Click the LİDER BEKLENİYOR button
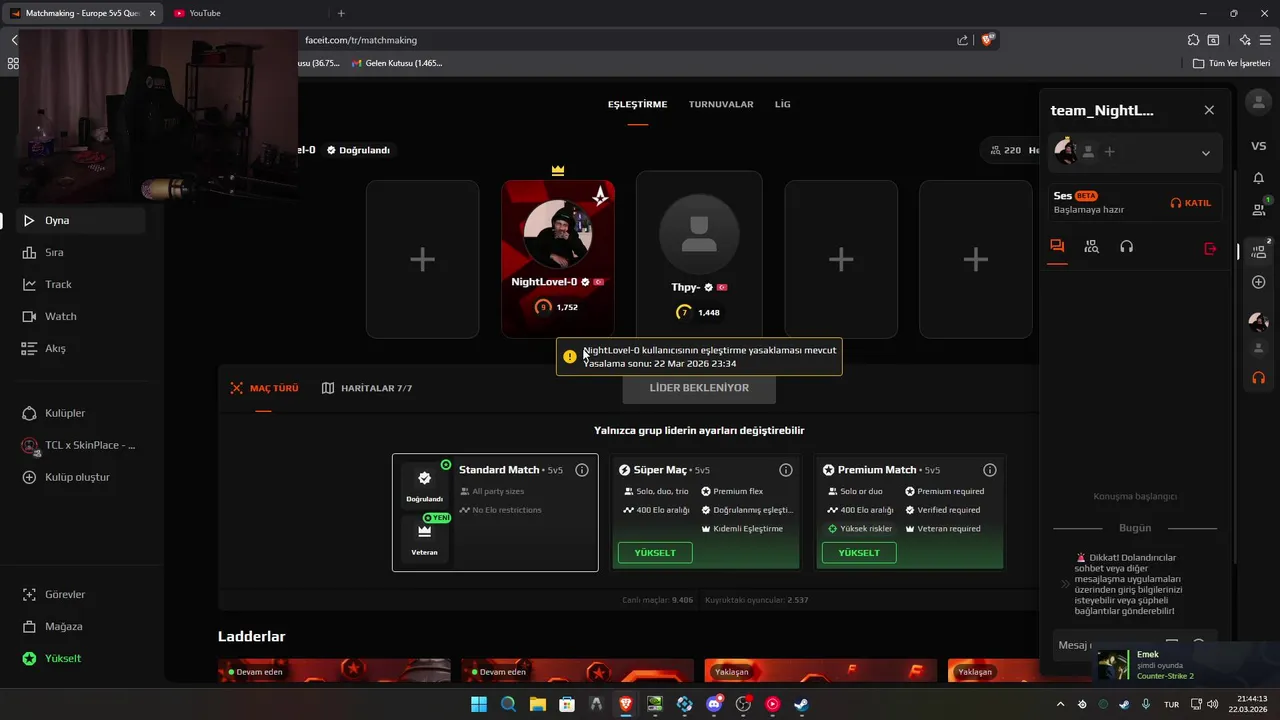 [x=699, y=387]
